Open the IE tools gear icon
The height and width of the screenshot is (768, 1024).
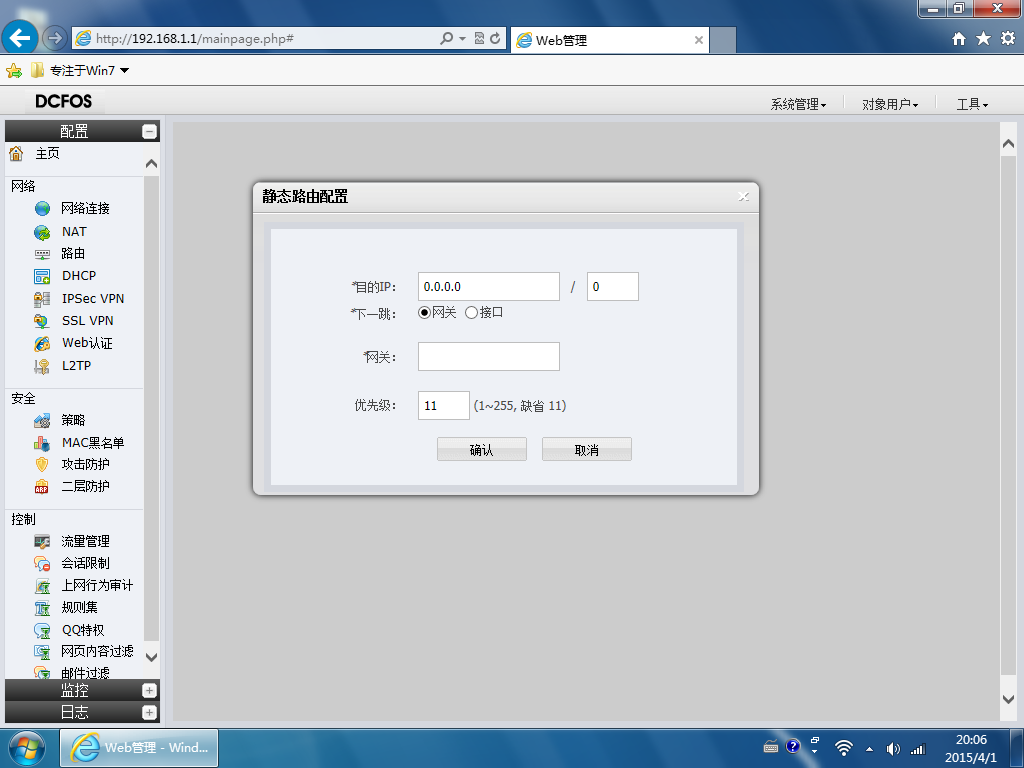tap(1008, 39)
